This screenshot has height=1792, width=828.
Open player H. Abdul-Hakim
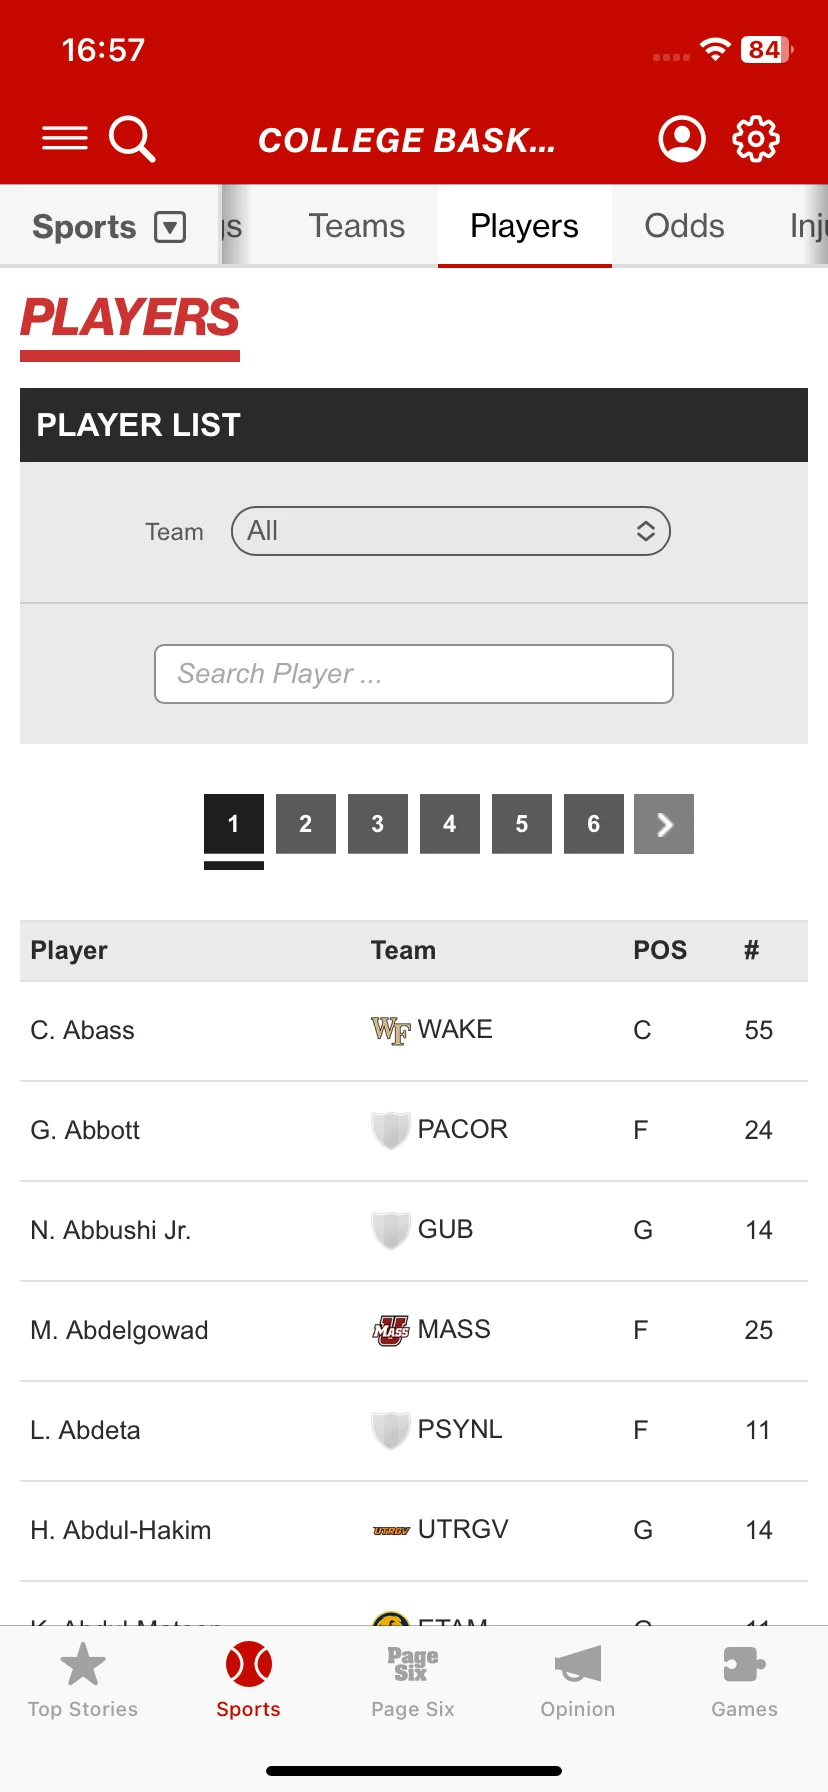coord(121,1530)
